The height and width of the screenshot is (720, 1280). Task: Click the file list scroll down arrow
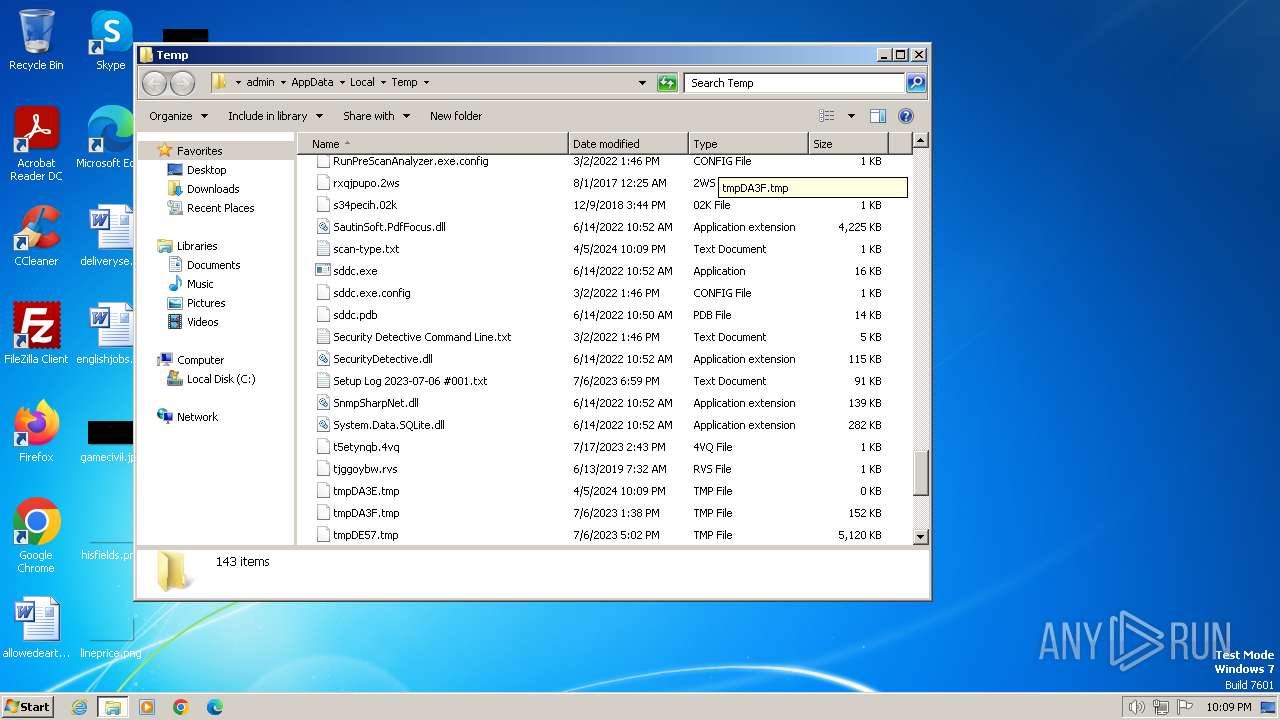click(x=921, y=537)
